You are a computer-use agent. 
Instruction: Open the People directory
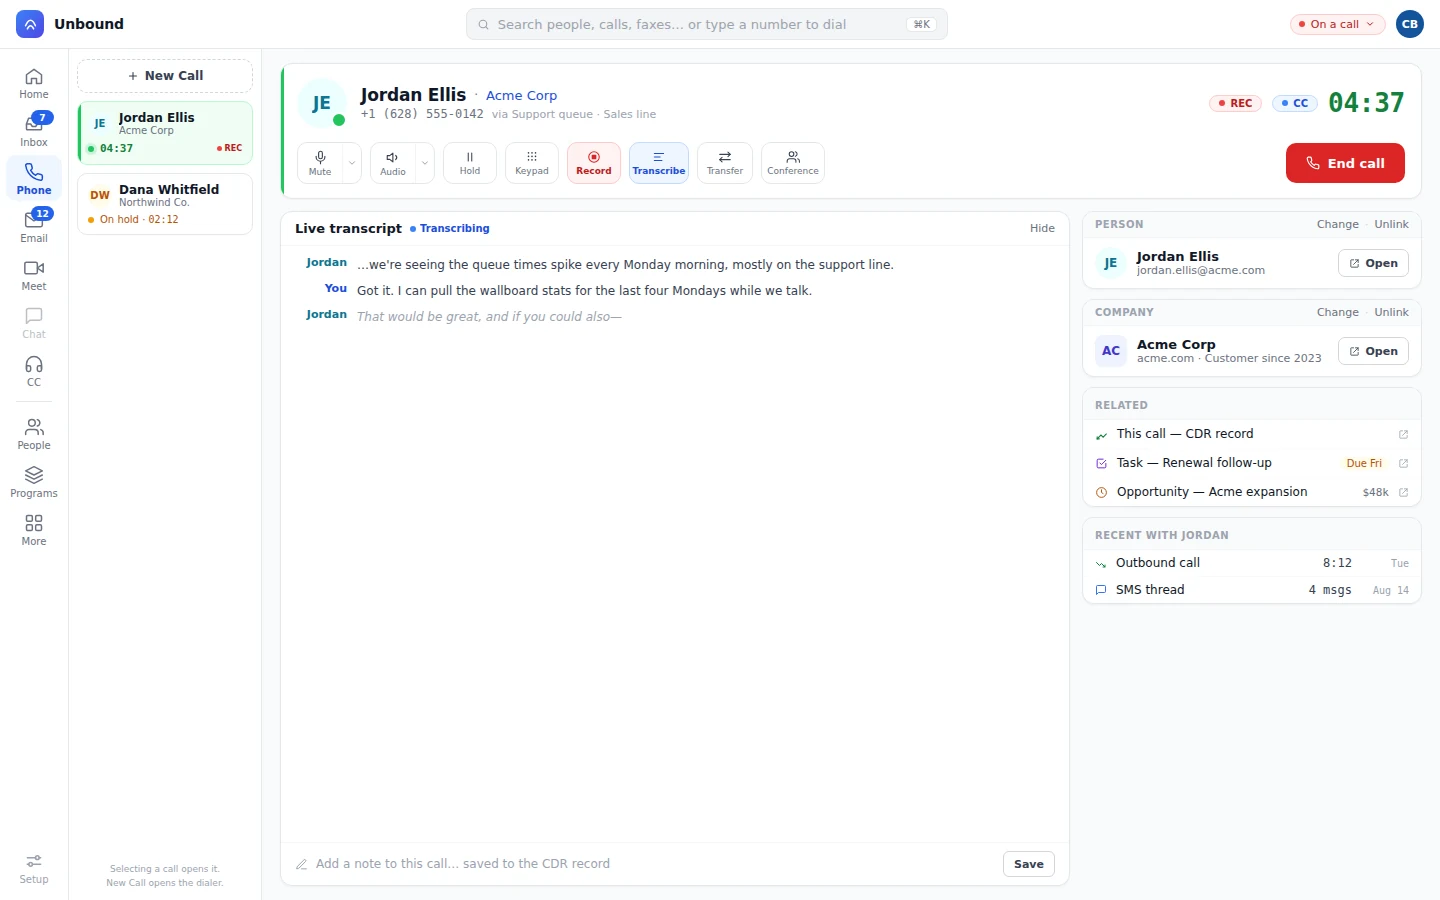point(34,434)
